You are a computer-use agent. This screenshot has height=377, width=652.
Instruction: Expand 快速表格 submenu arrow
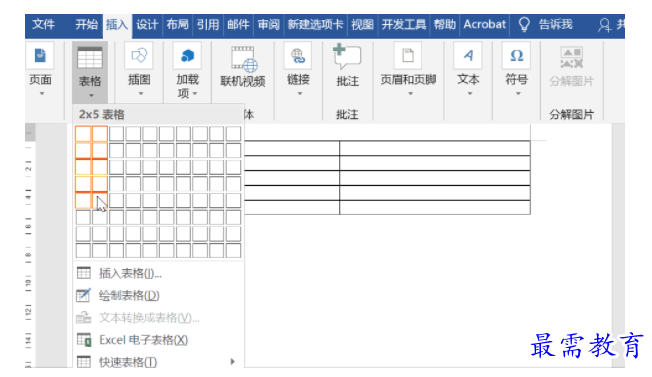tap(232, 362)
